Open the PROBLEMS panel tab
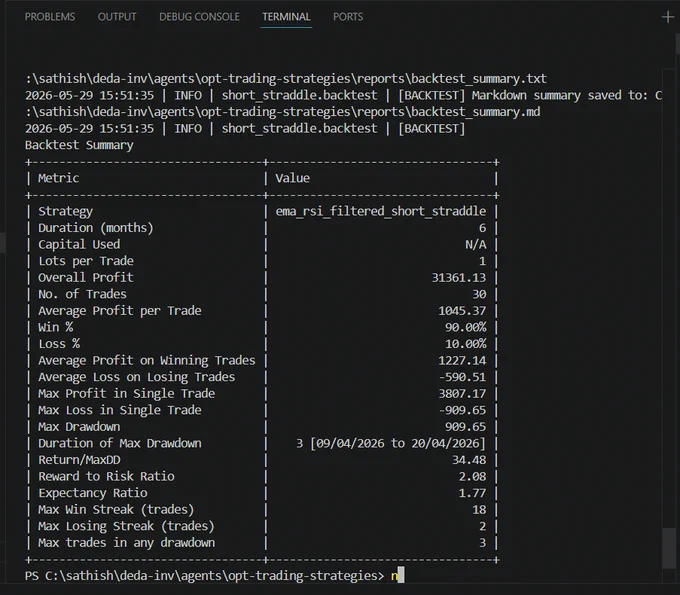680x595 pixels. pos(50,17)
